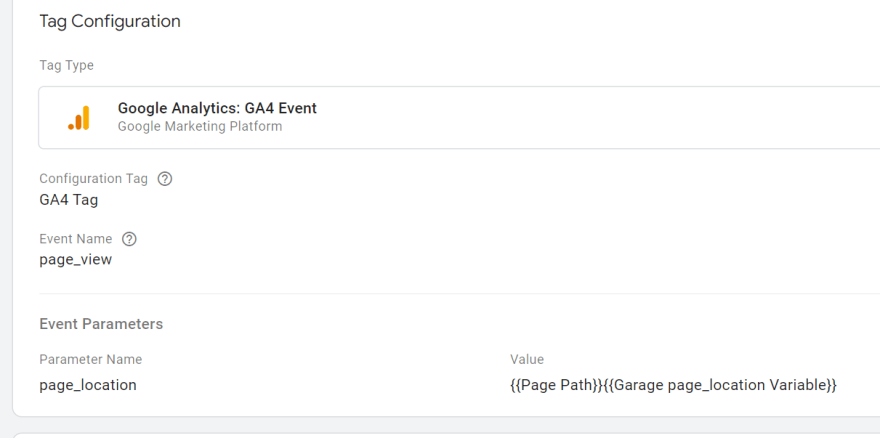Click the Google Marketing Platform subtitle
This screenshot has width=880, height=438.
pos(200,126)
